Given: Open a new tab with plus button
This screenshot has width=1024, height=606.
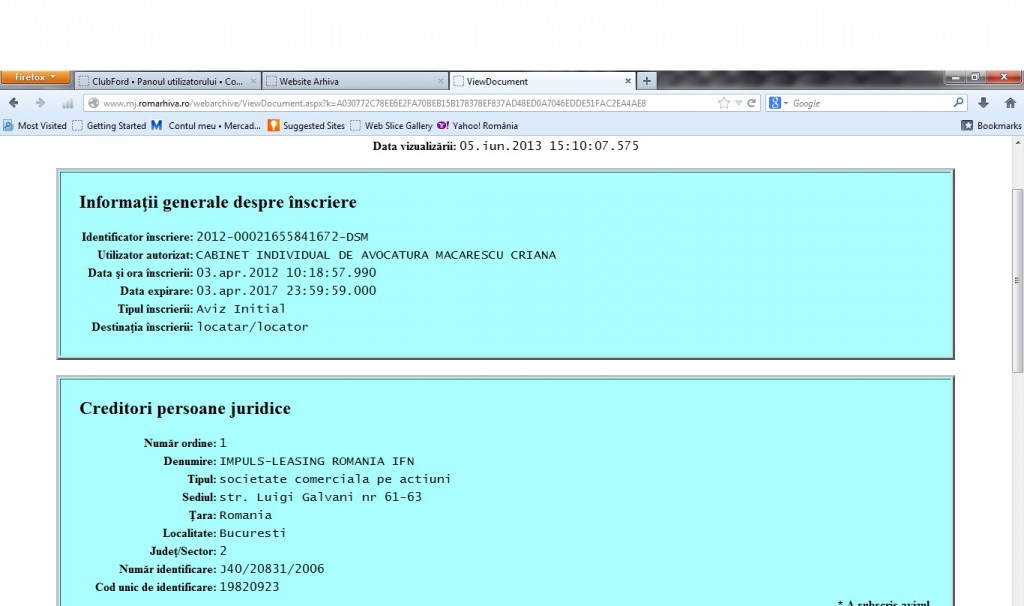Looking at the screenshot, I should 647,81.
